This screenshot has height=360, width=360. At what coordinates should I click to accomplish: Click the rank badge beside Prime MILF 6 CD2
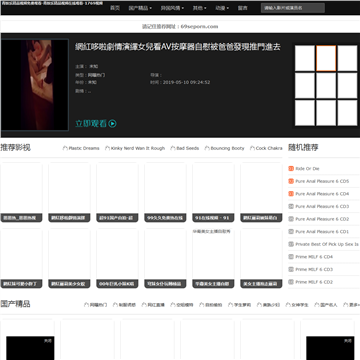click(291, 282)
